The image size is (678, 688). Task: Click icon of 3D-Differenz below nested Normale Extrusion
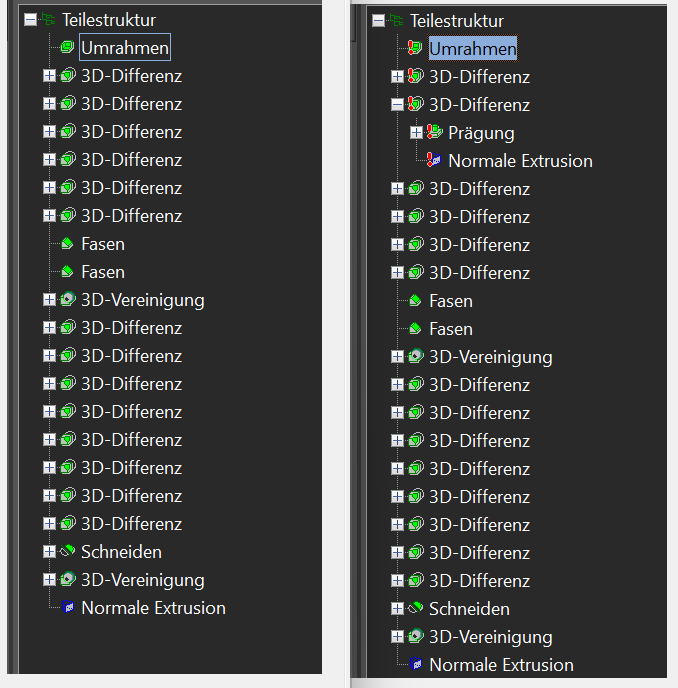tap(416, 188)
